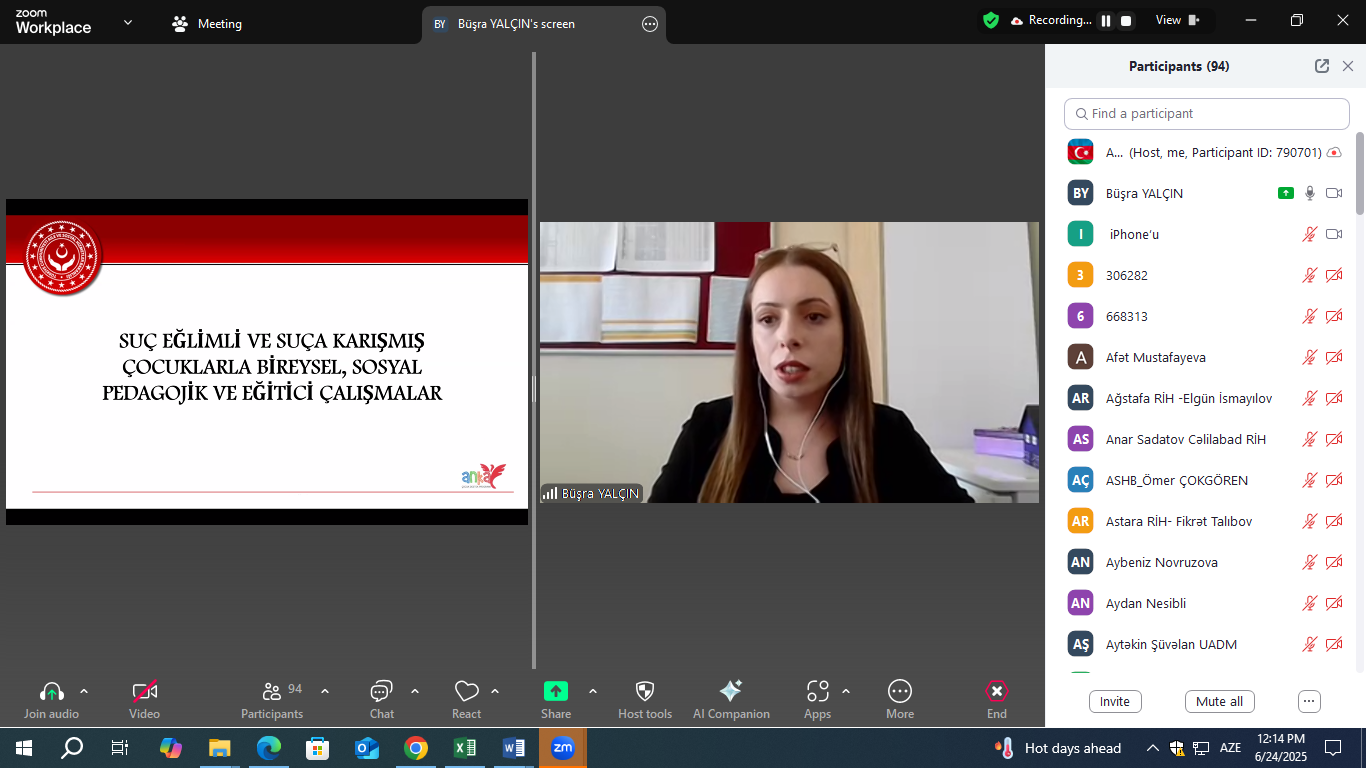Expand the Share options arrow
This screenshot has height=768, width=1366.
[593, 691]
